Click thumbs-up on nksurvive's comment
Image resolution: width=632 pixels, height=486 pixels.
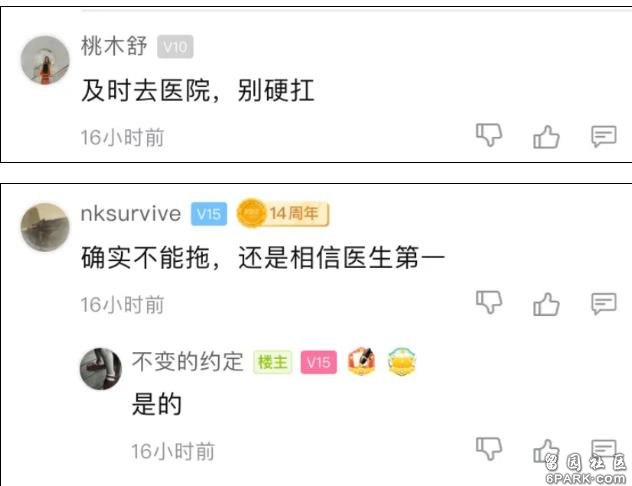546,304
